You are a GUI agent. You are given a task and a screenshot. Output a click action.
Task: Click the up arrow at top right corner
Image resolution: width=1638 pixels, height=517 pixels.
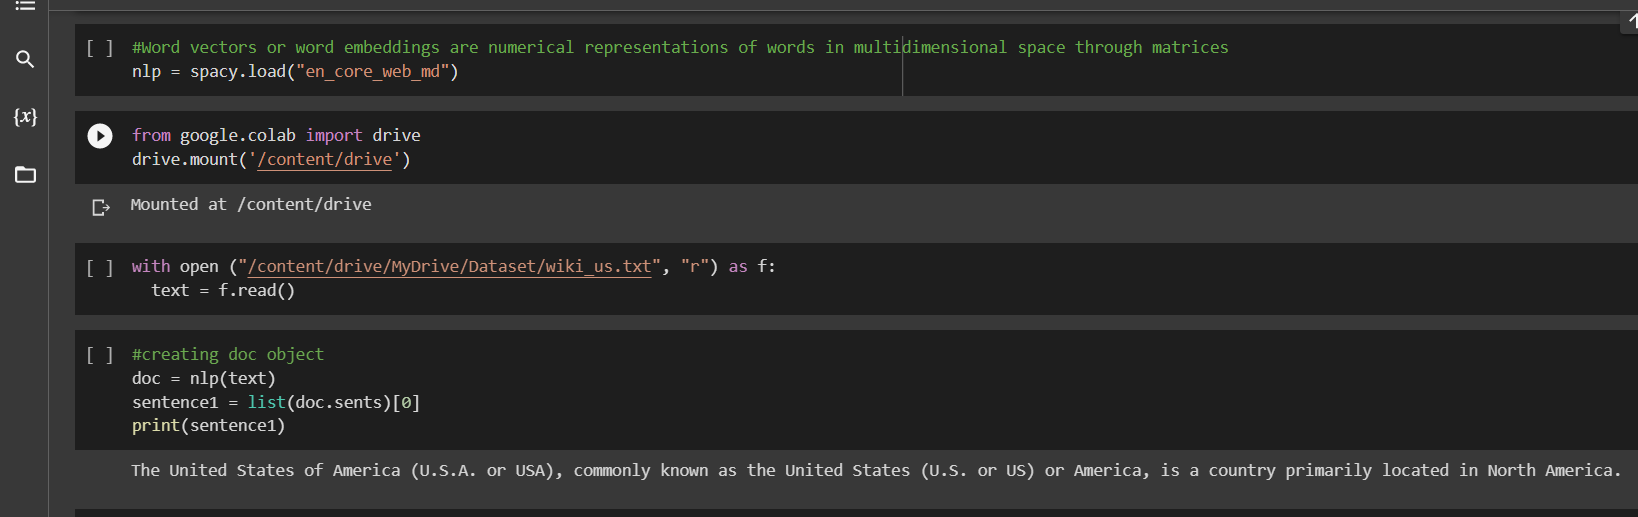click(x=1630, y=19)
